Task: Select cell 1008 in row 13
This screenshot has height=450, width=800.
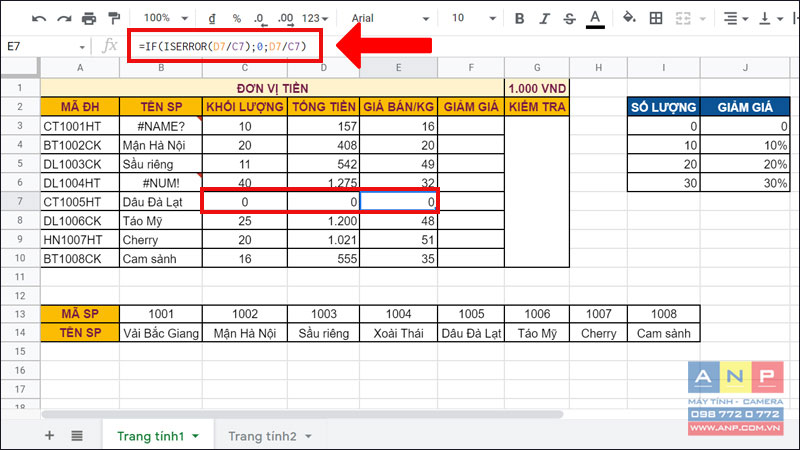Action: coord(664,314)
